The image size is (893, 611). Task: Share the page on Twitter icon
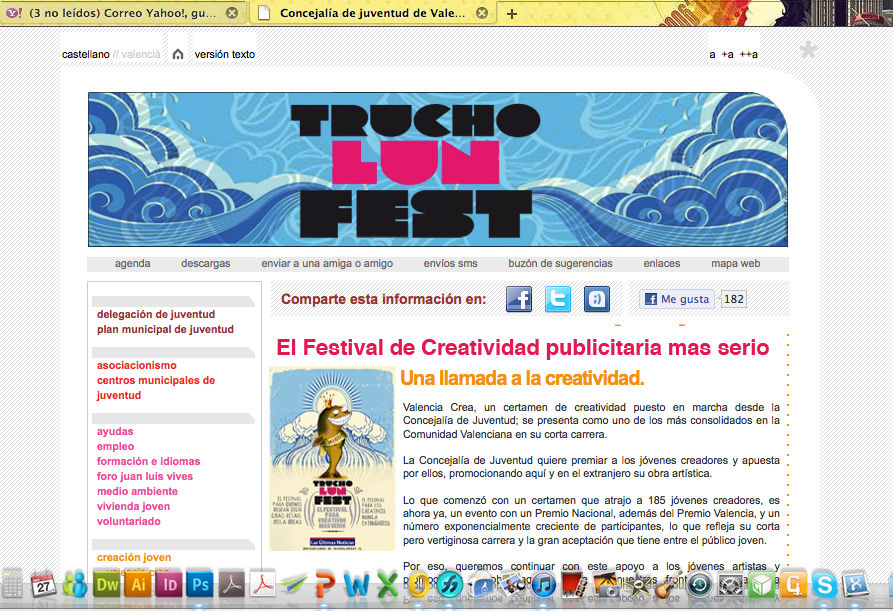(558, 299)
